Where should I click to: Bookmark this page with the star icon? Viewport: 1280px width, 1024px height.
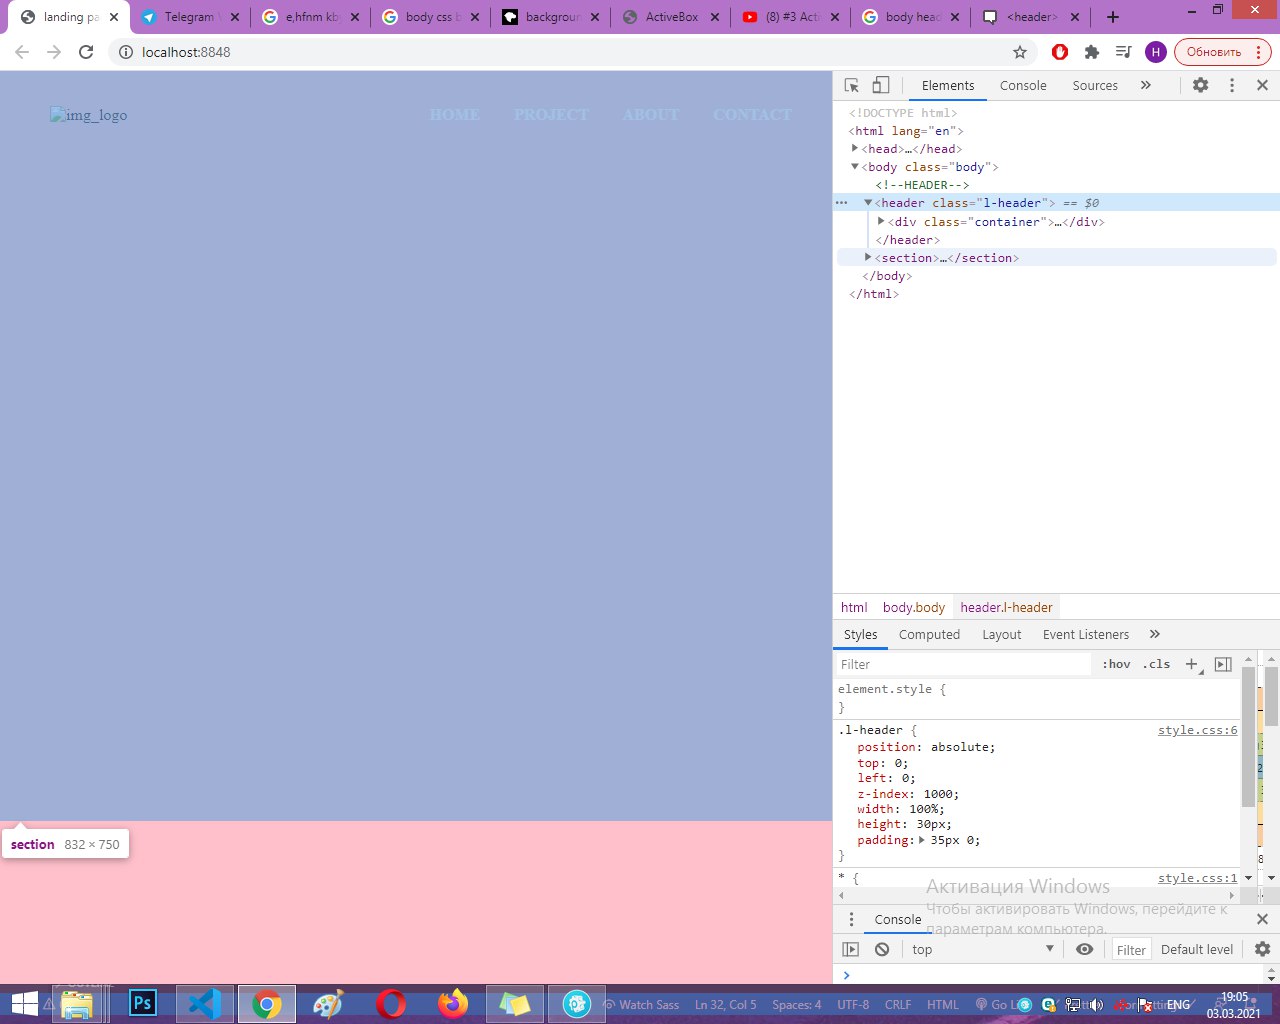[1020, 52]
